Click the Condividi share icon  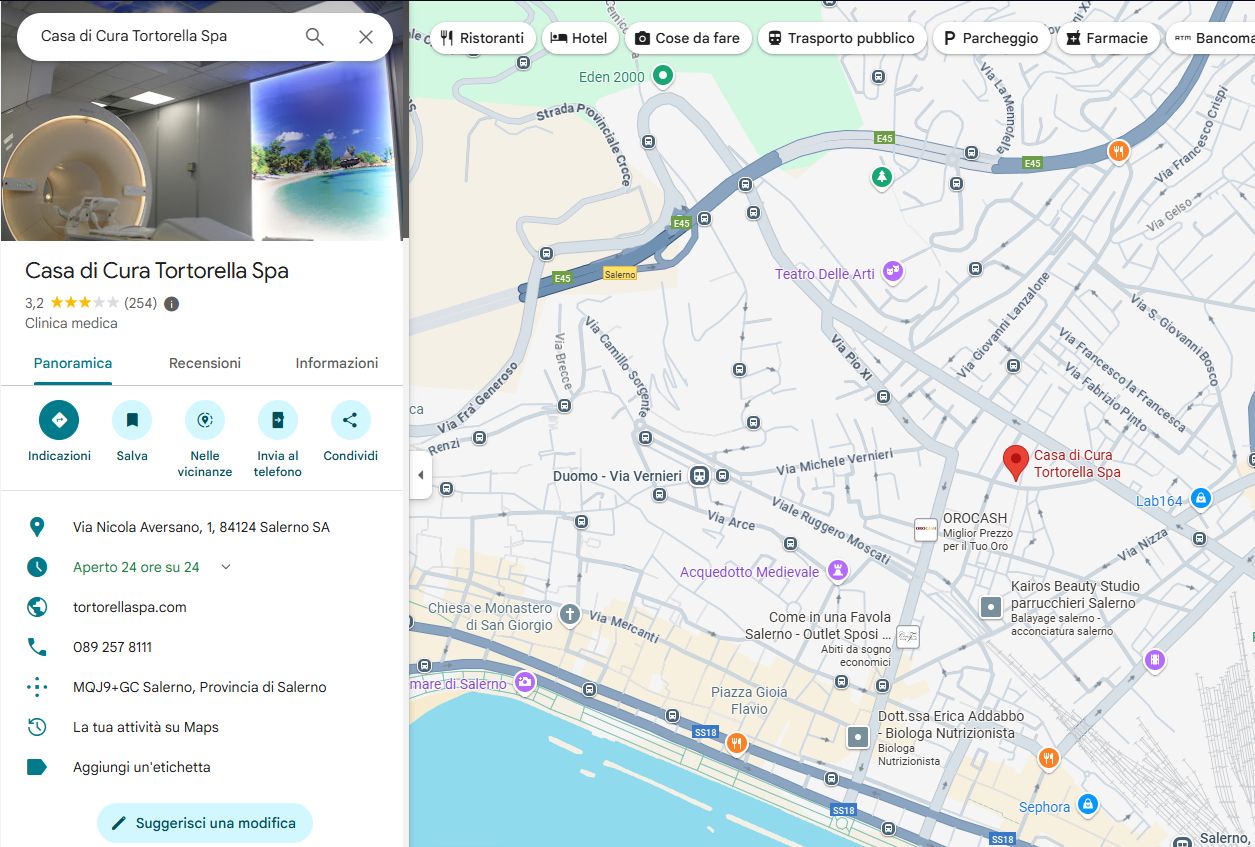point(350,420)
